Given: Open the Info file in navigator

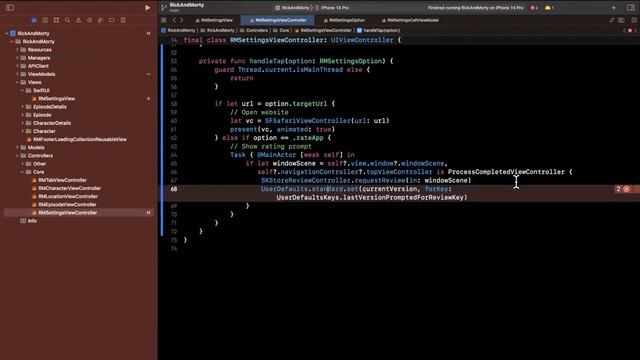Looking at the screenshot, I should [x=32, y=221].
